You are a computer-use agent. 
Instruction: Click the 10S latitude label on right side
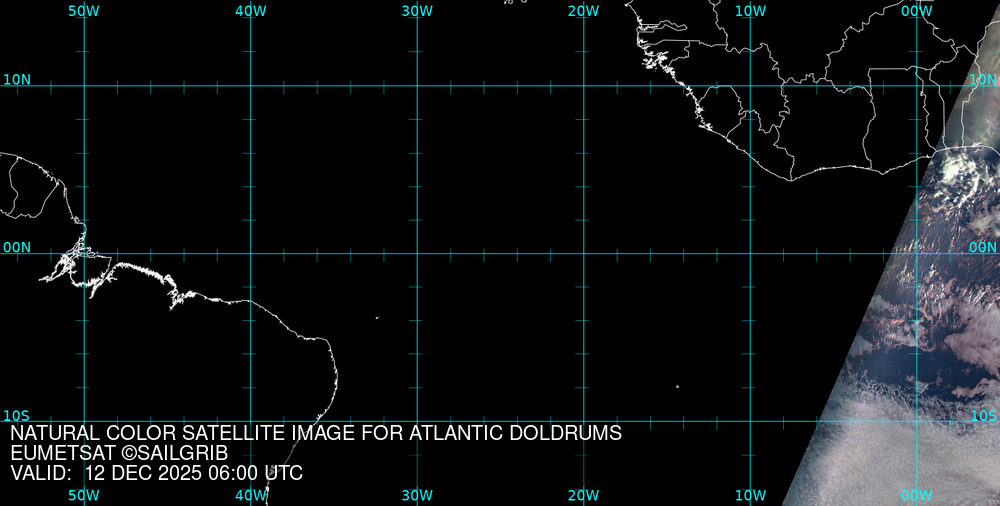(x=984, y=415)
